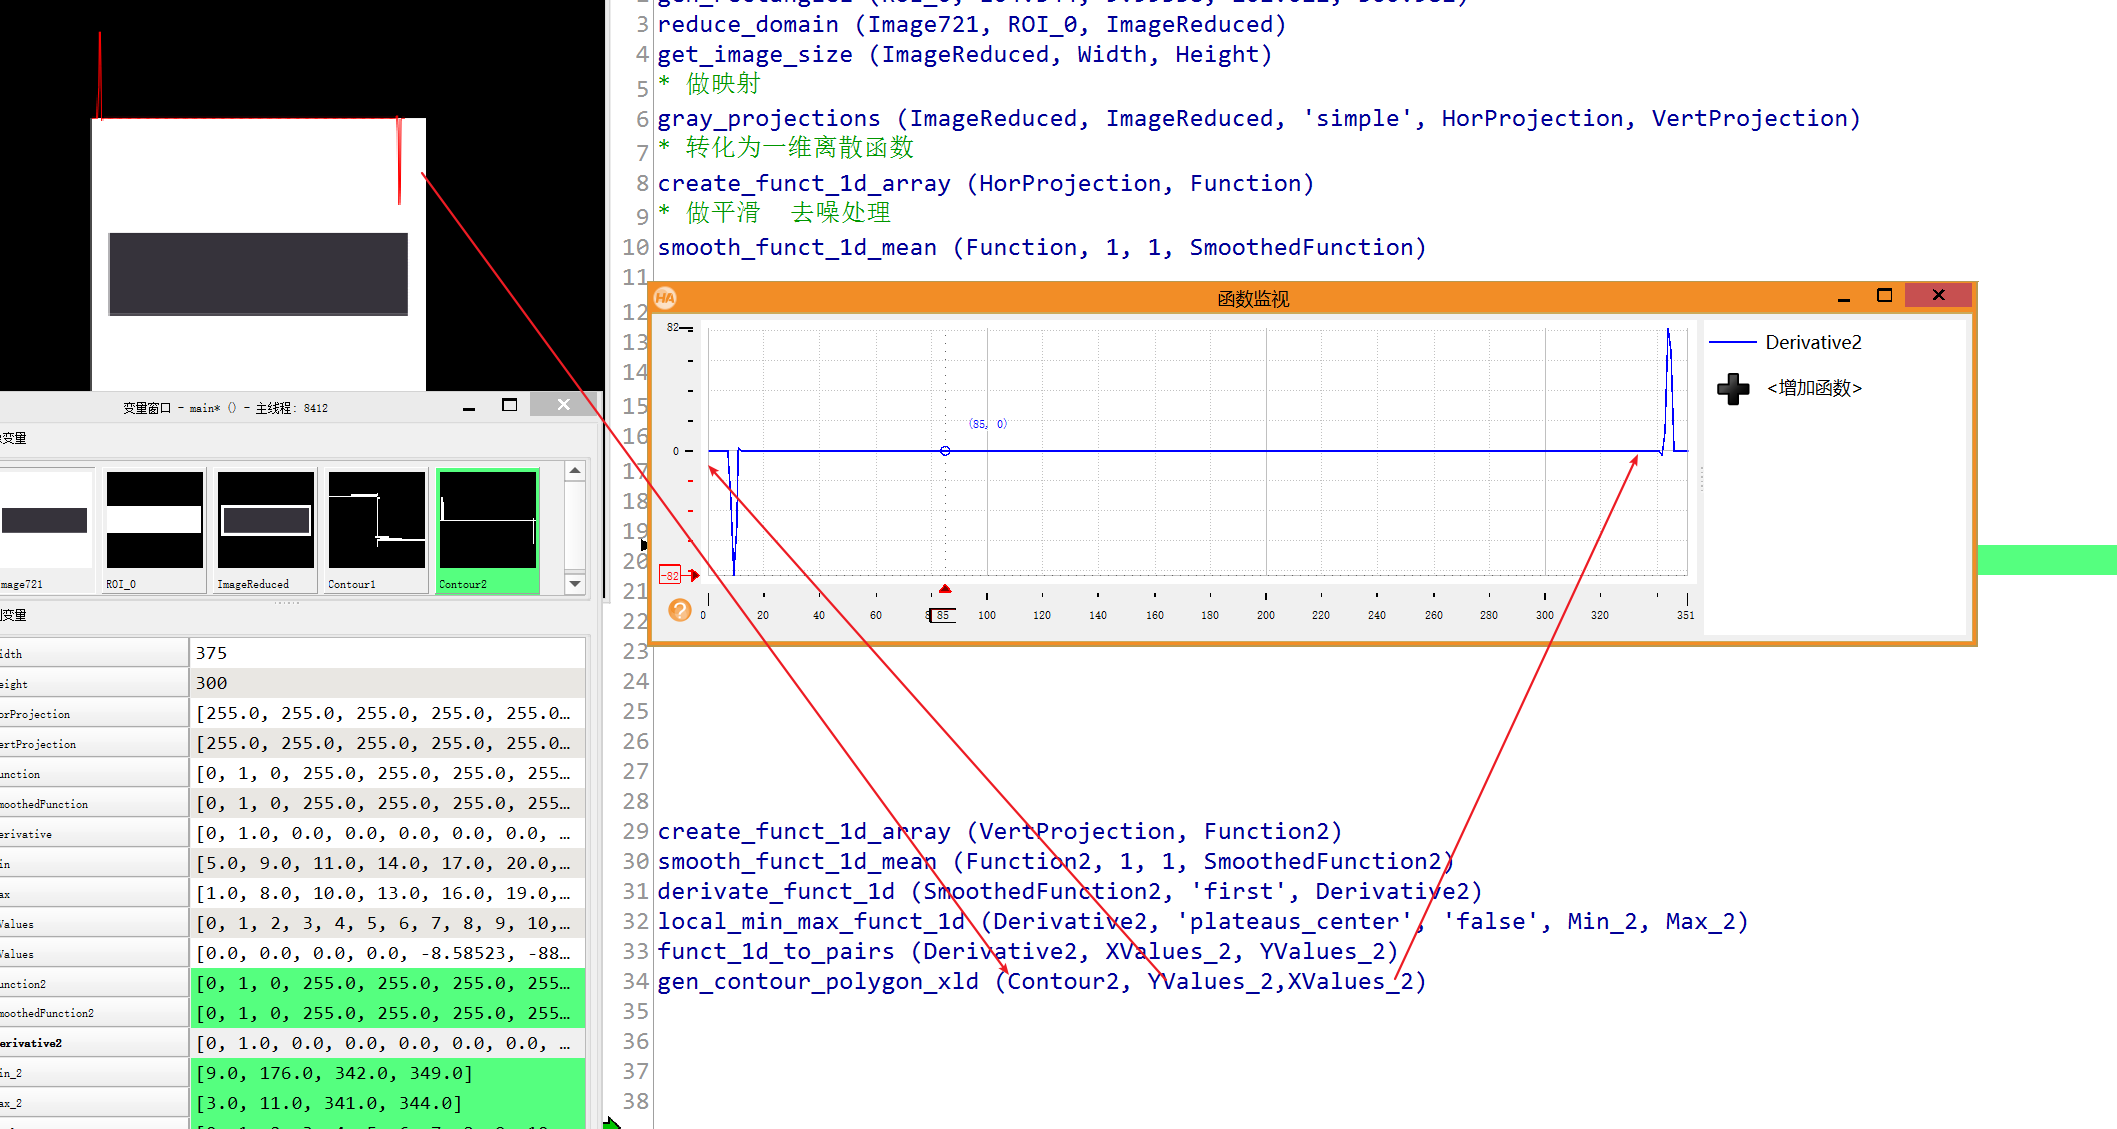Maximize the variable window

click(509, 405)
